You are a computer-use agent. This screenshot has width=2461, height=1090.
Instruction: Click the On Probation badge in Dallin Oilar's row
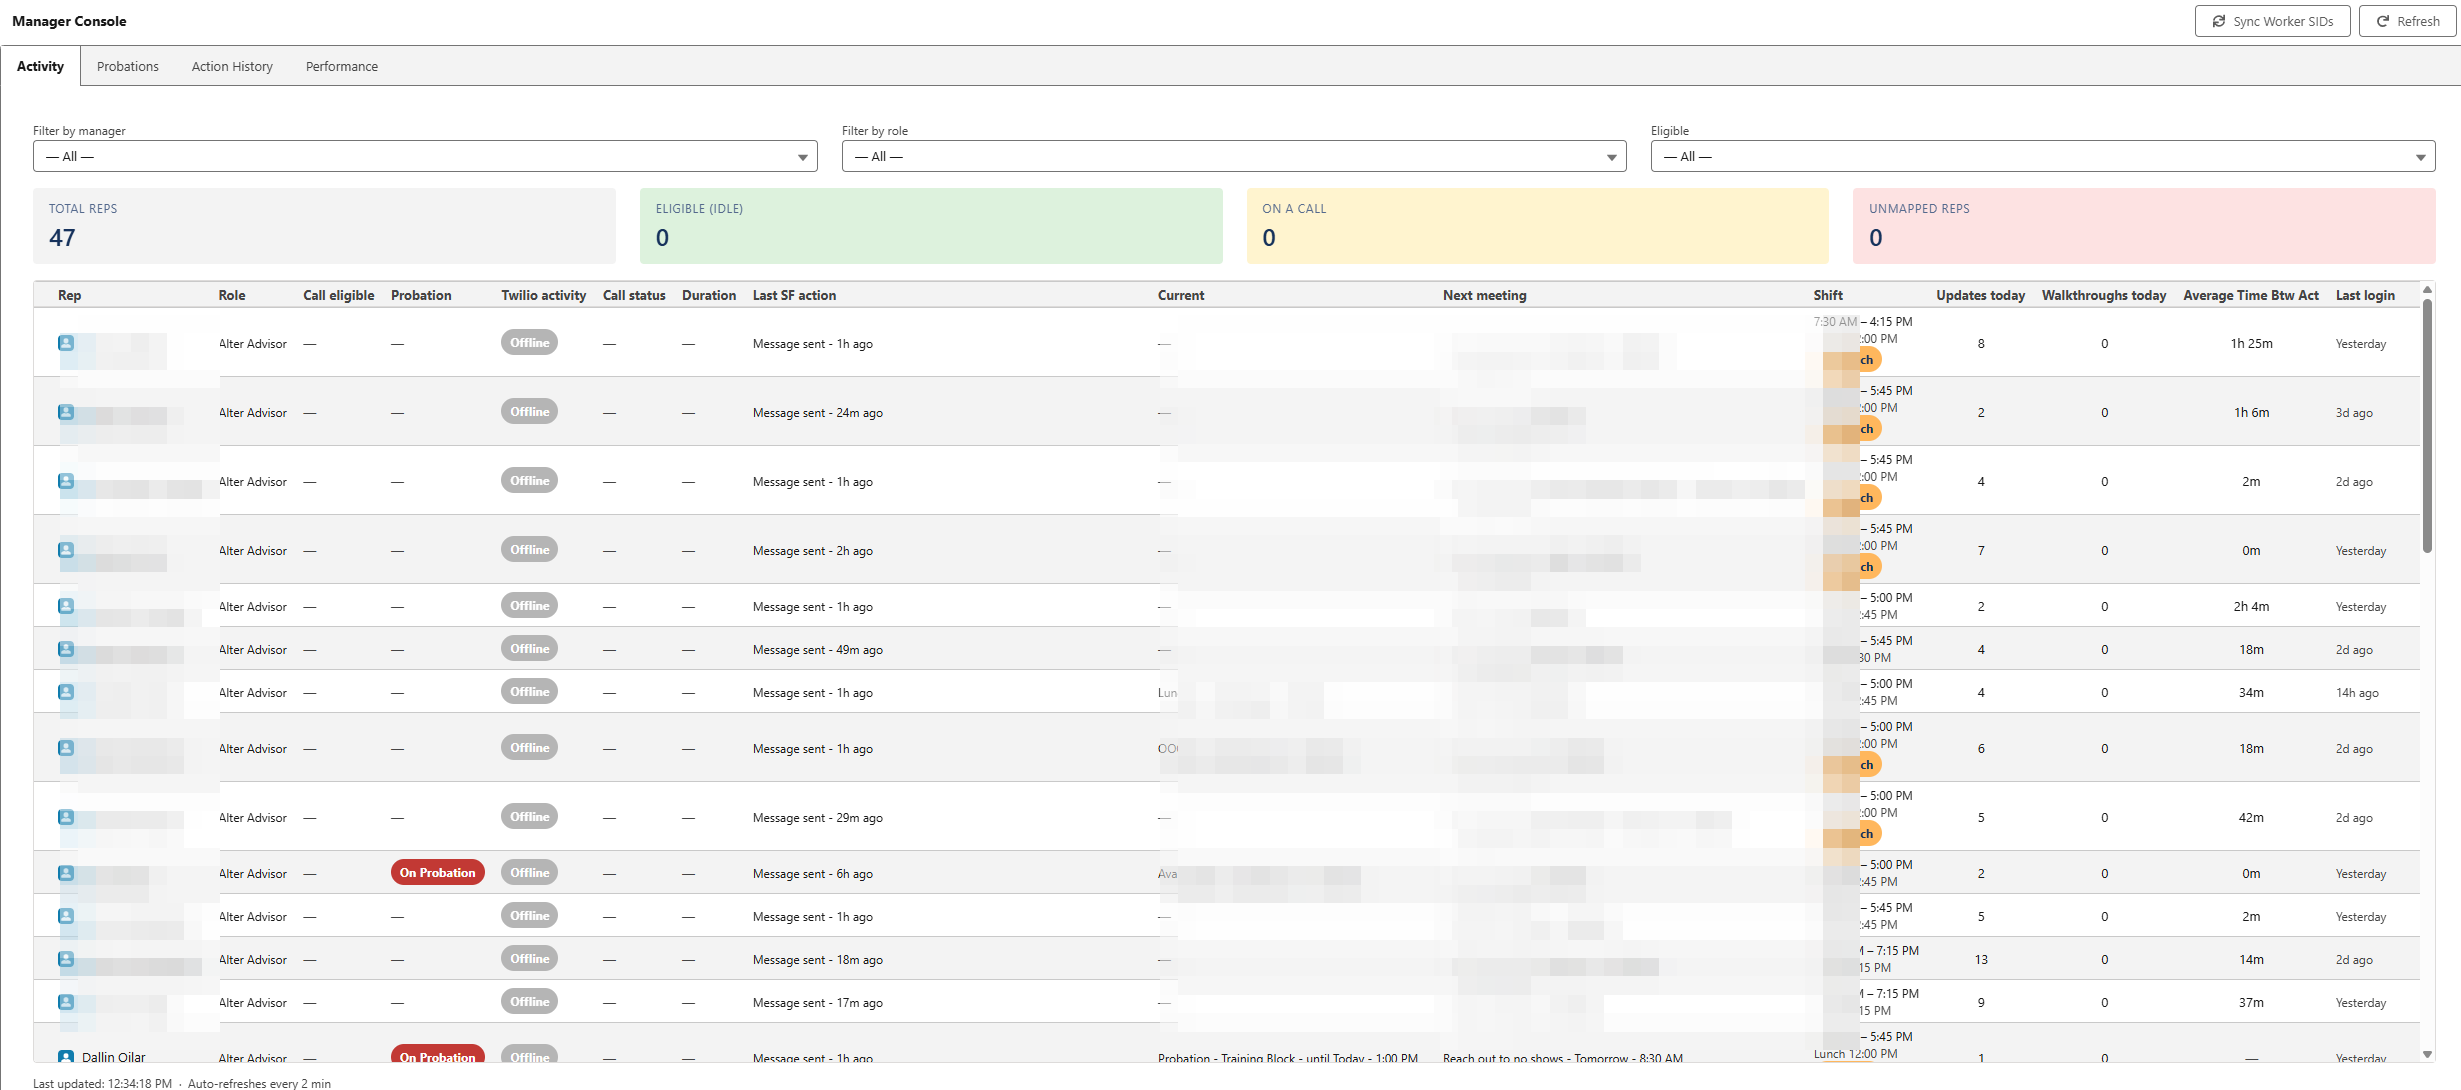pyautogui.click(x=438, y=1055)
